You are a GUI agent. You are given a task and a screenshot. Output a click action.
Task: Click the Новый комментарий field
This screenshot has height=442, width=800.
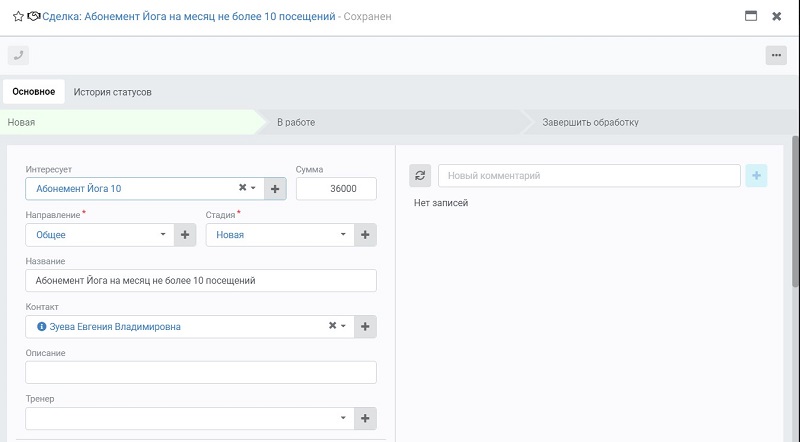coord(589,176)
